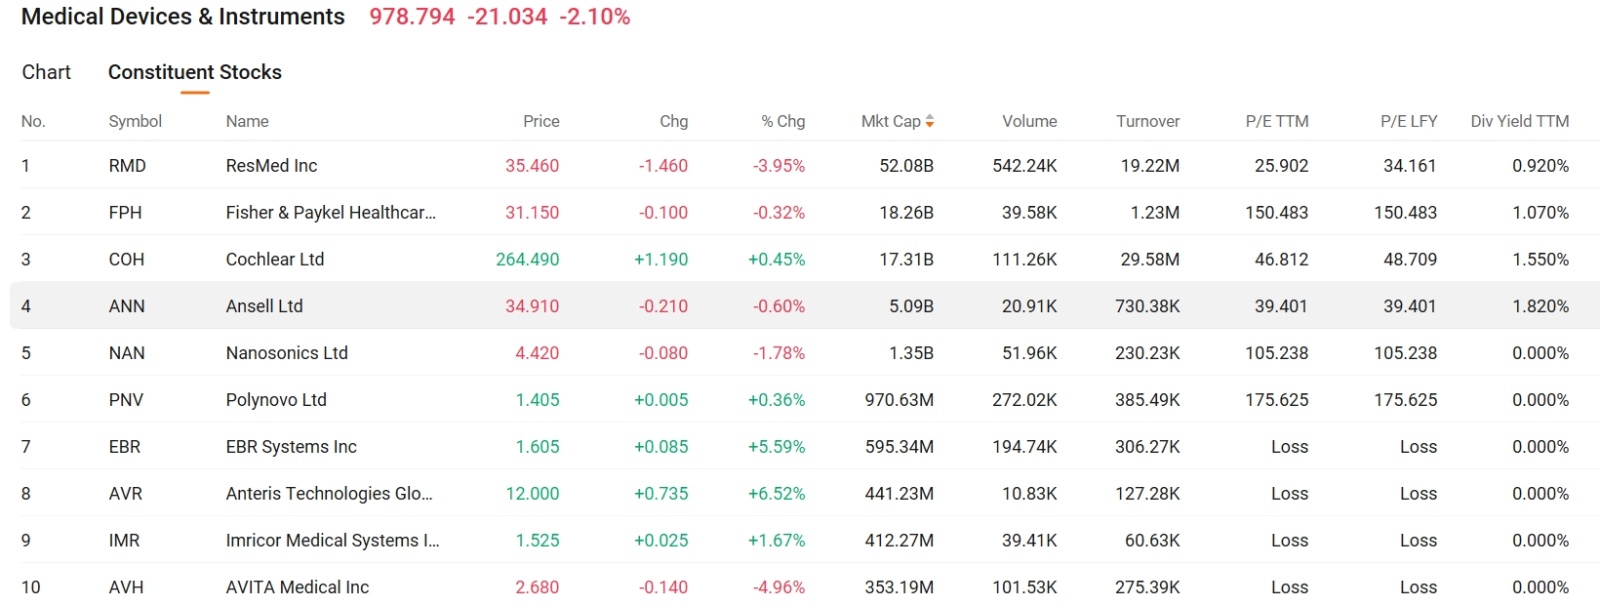Sort the list by P/E TTM
This screenshot has height=606, width=1600.
pyautogui.click(x=1277, y=121)
